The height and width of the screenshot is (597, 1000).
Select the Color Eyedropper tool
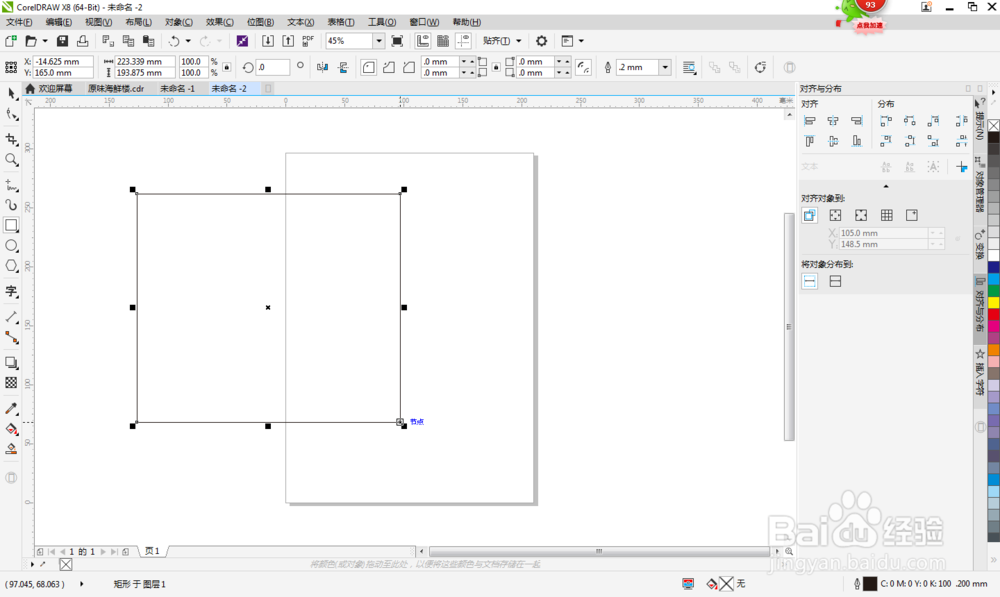coord(11,408)
